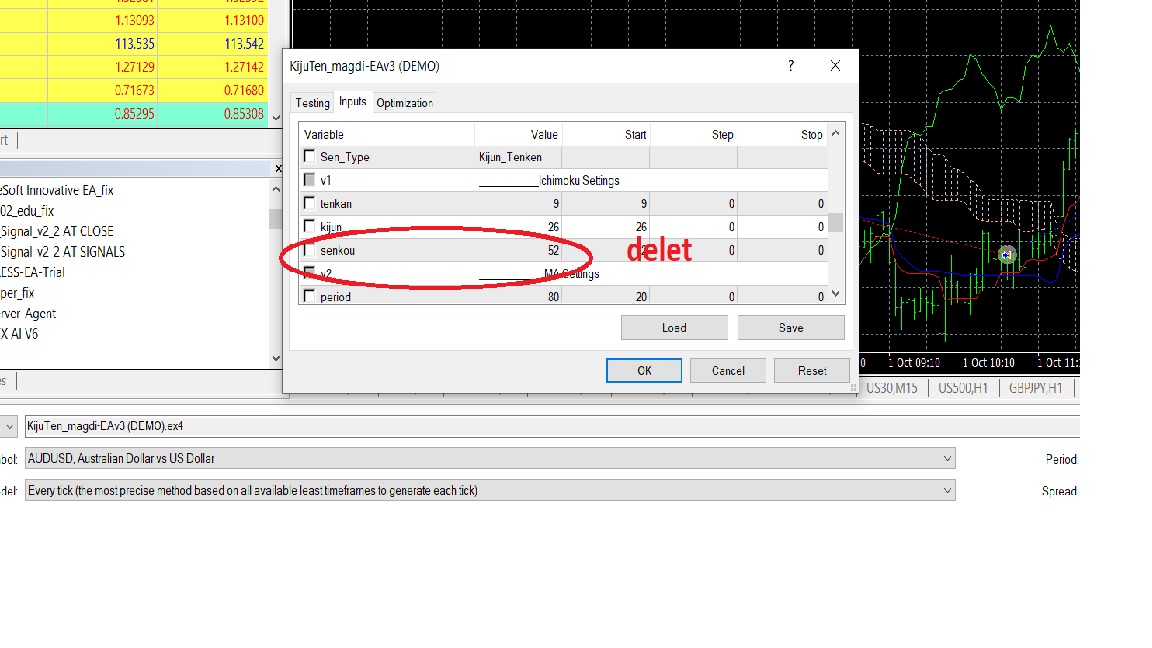Click the help question mark icon

(x=791, y=65)
